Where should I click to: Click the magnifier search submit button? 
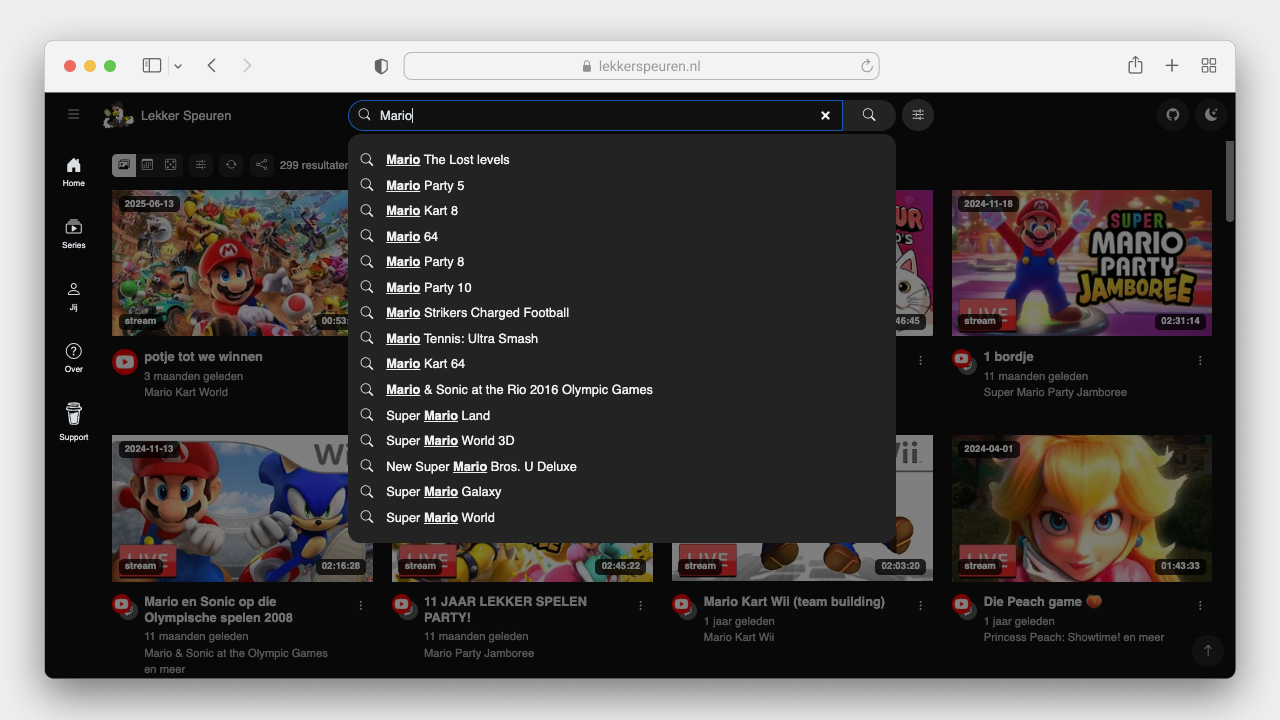point(869,115)
